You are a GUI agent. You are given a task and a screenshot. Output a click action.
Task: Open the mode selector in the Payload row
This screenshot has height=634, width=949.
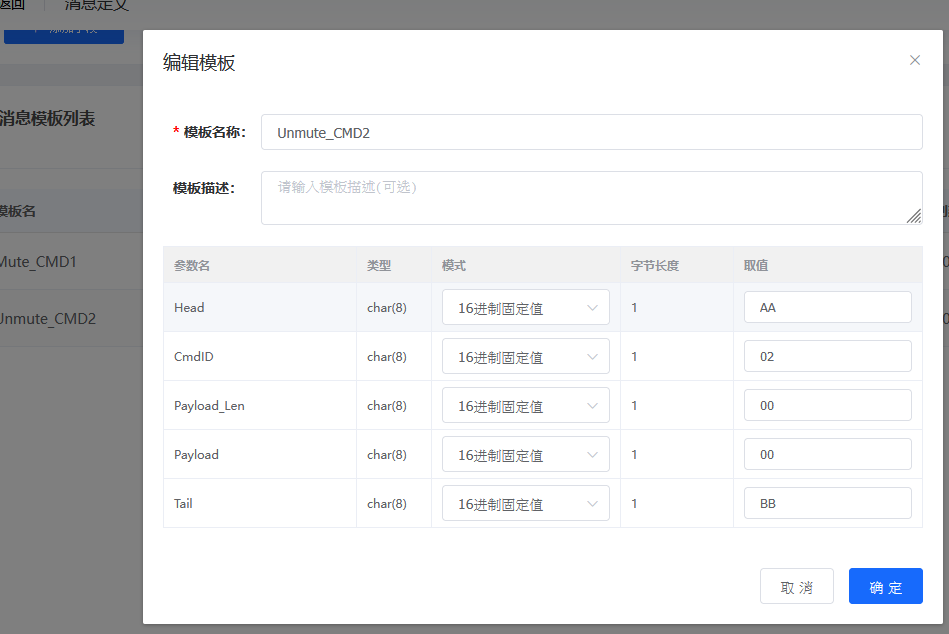(525, 454)
